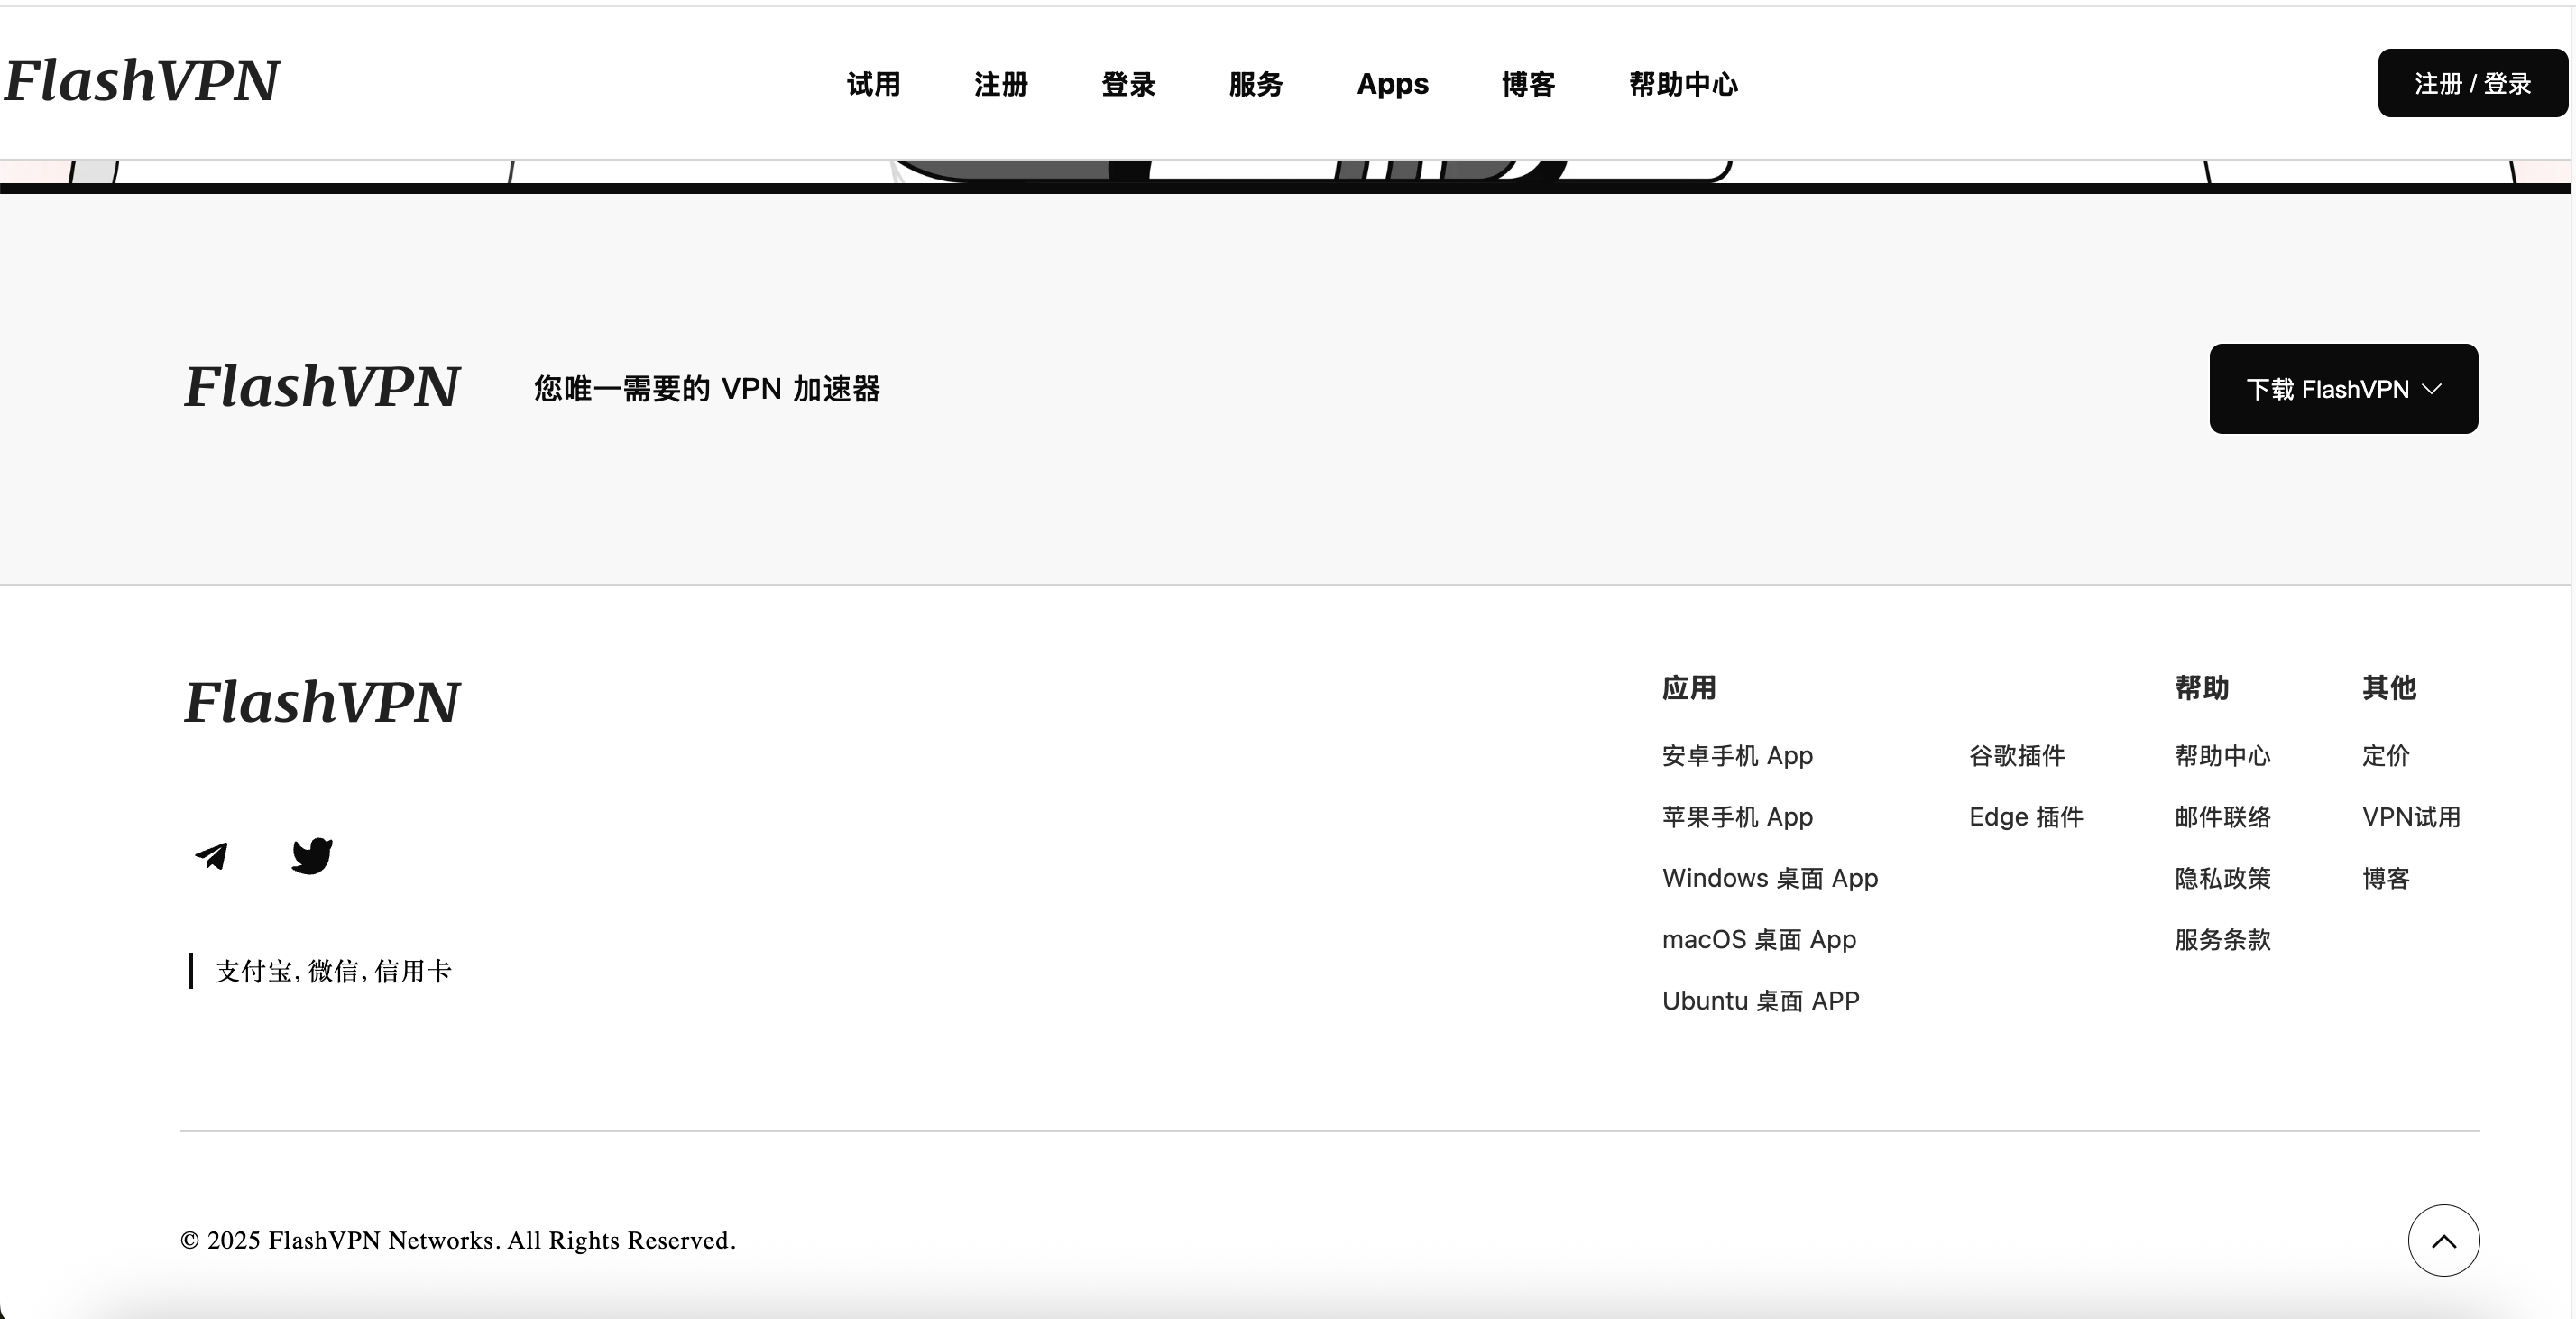
Task: Click the 帮助 column heading
Action: [x=2202, y=688]
